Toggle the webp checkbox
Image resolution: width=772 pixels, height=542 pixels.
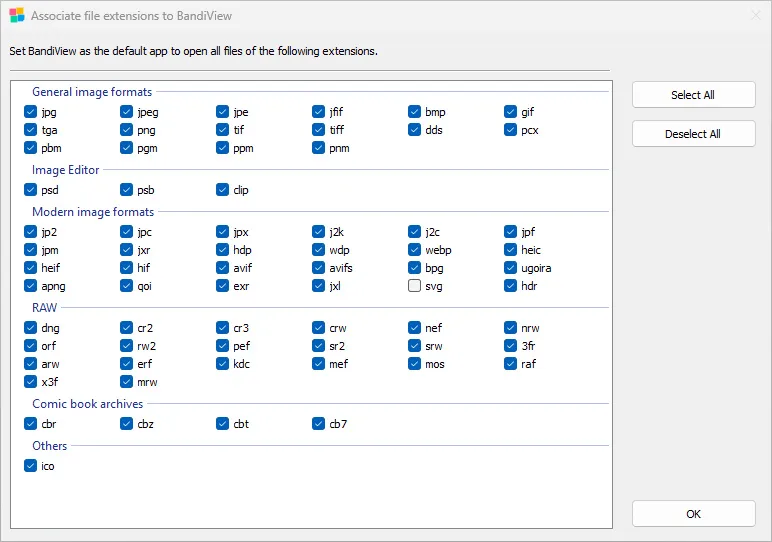[x=415, y=250]
